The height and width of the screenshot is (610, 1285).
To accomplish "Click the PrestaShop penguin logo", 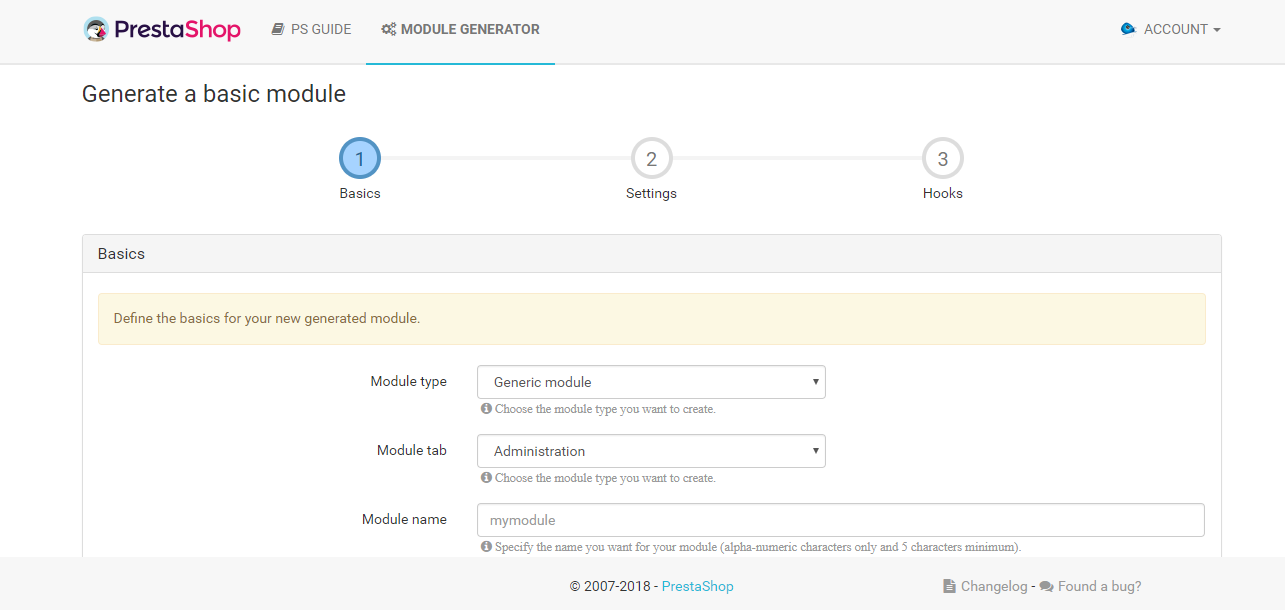I will point(97,30).
